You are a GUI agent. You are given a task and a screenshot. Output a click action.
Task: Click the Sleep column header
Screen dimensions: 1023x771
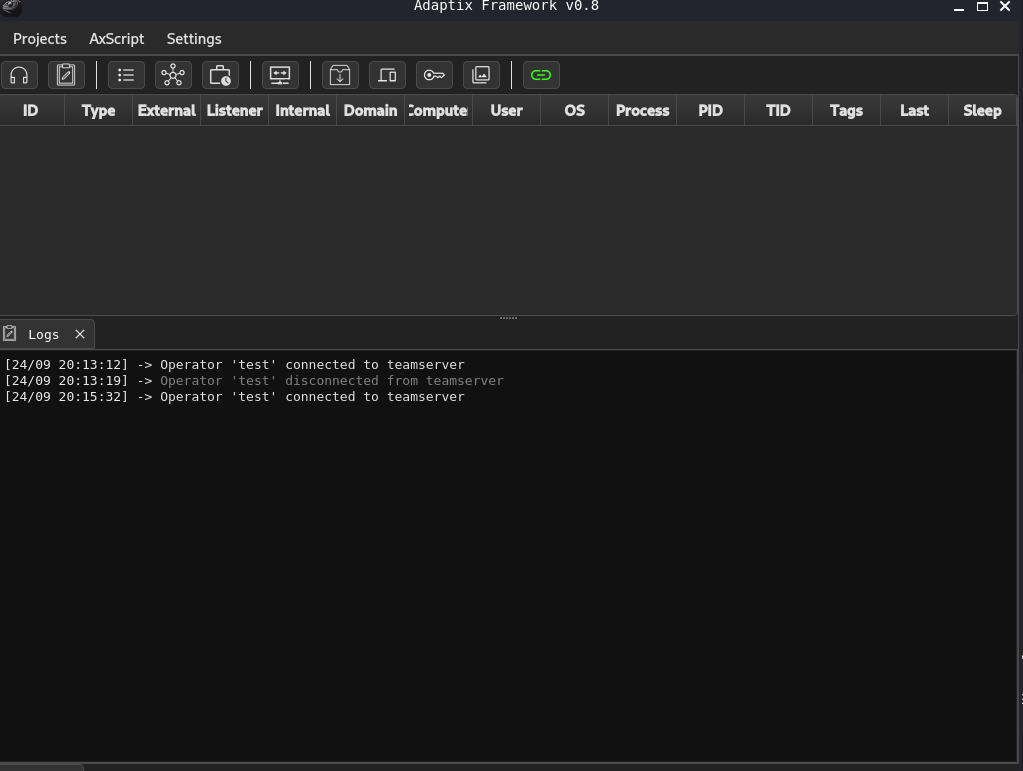pos(982,111)
